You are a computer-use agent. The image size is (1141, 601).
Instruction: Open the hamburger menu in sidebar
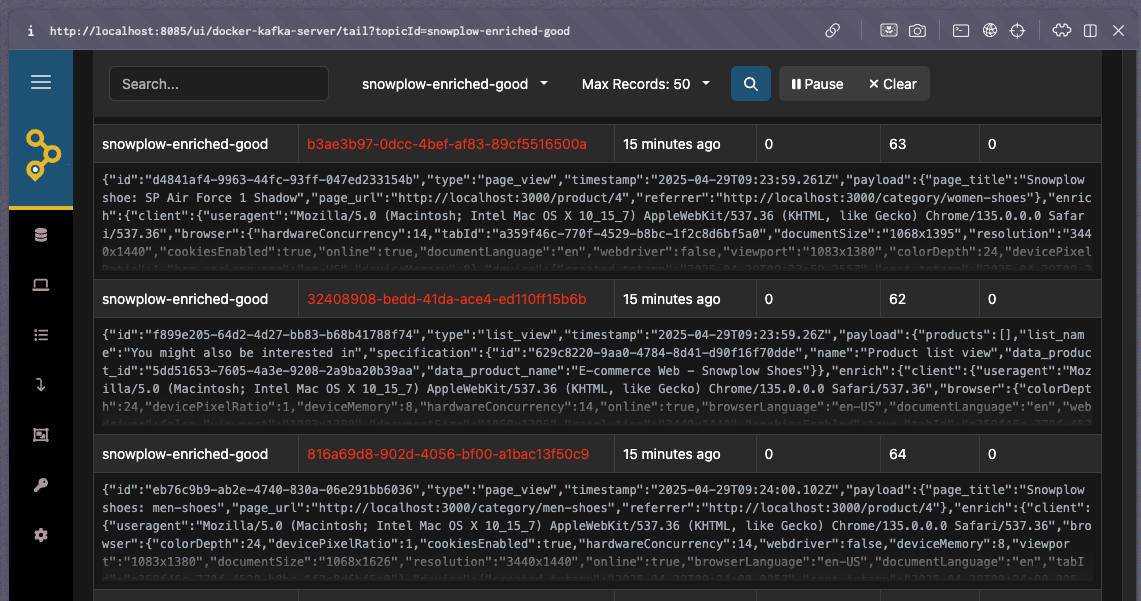pyautogui.click(x=41, y=82)
